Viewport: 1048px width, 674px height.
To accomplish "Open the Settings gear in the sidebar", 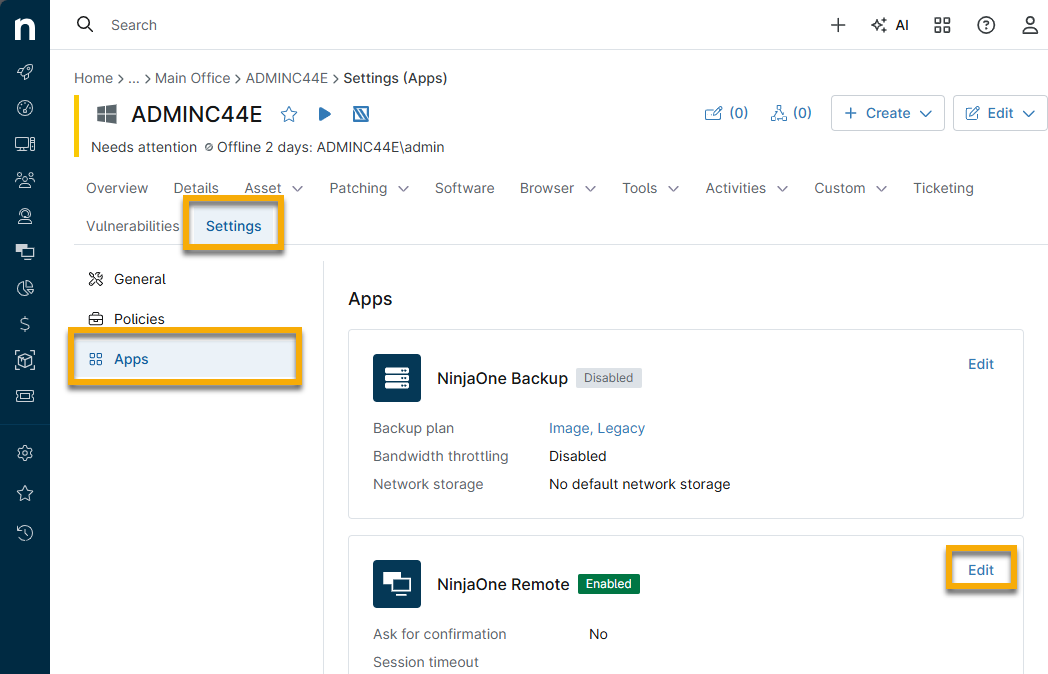I will (x=24, y=453).
